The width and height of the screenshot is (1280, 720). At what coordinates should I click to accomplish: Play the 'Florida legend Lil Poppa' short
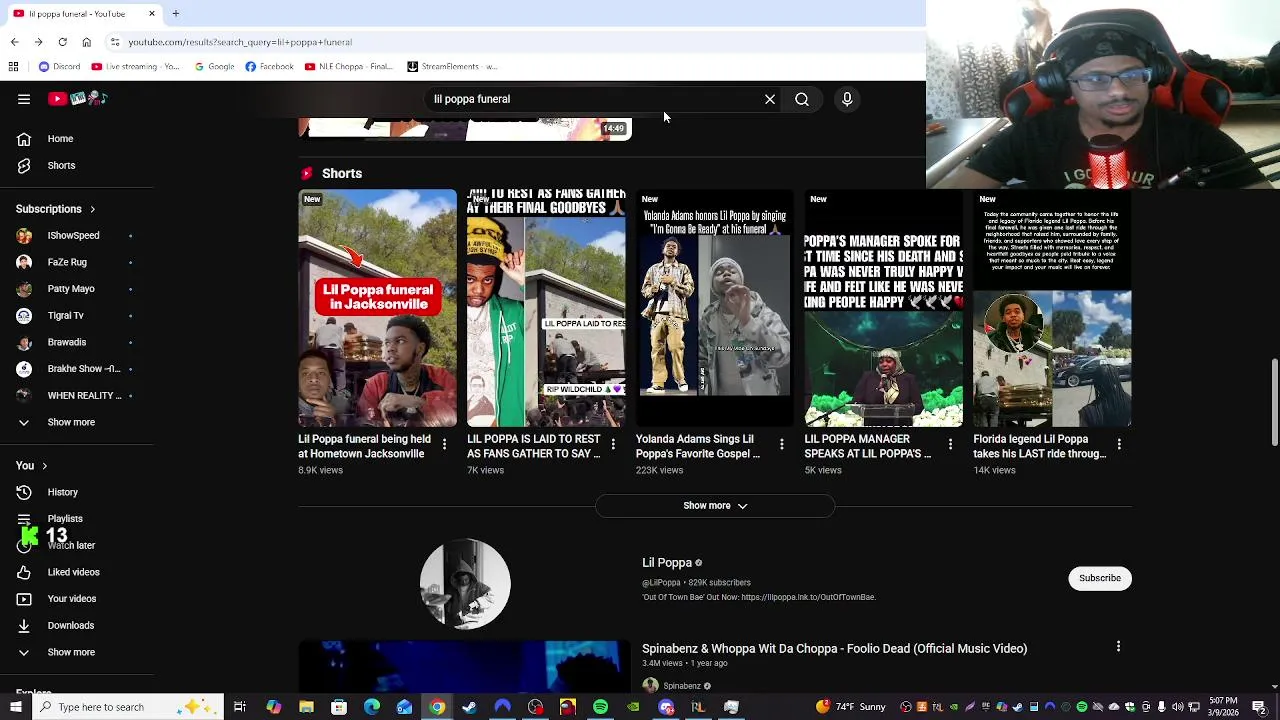click(1053, 308)
